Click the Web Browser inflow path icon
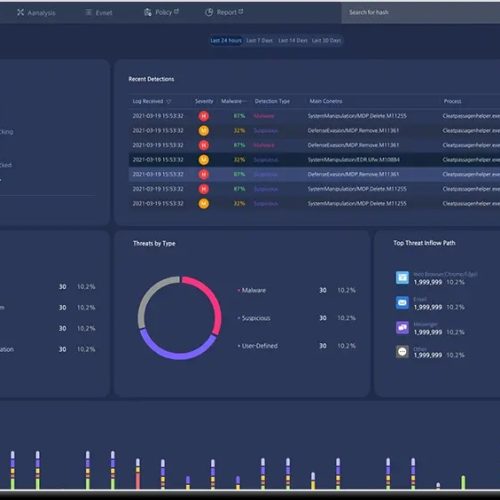 [402, 277]
